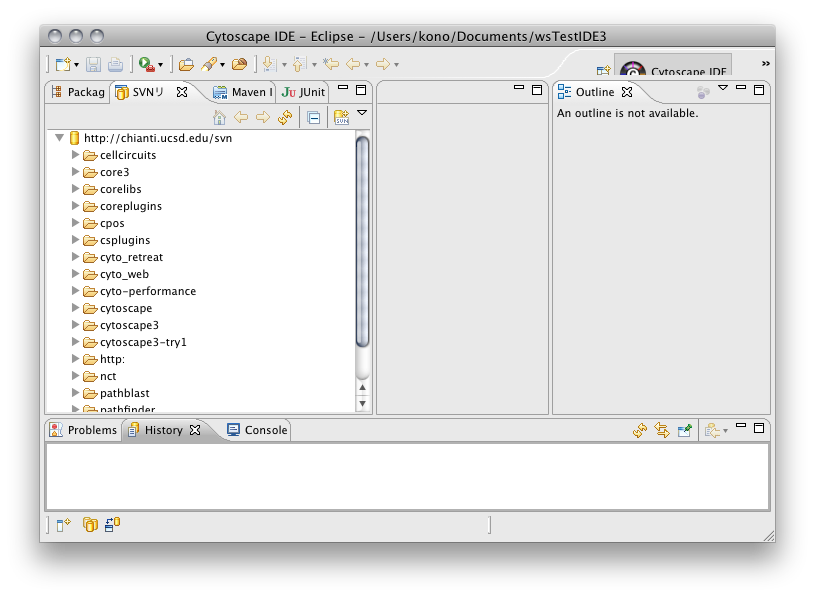
Task: Expand the cytoscape3 folder
Action: point(75,325)
